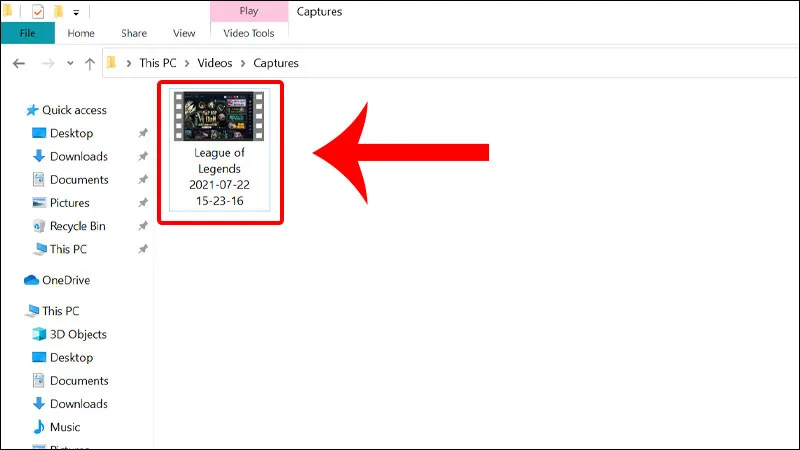Image resolution: width=800 pixels, height=450 pixels.
Task: Click New folder icon in title bar
Action: point(59,11)
